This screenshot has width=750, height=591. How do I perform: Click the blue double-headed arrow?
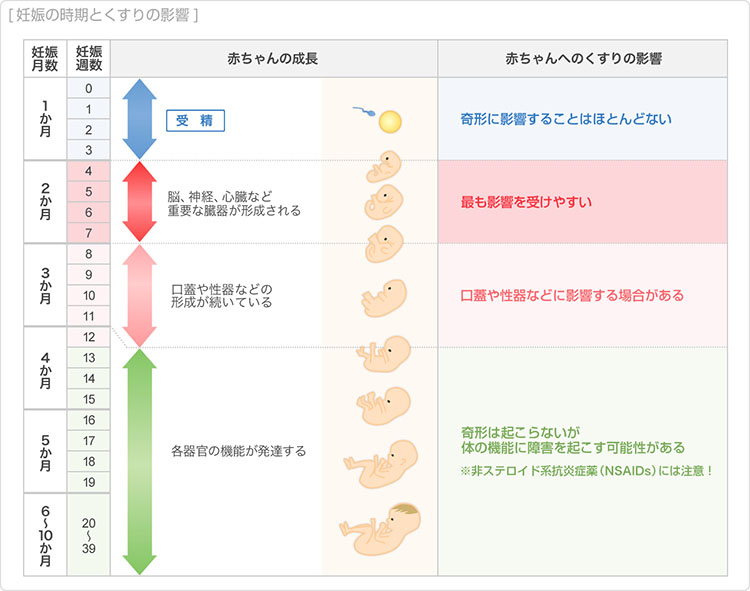coord(139,119)
